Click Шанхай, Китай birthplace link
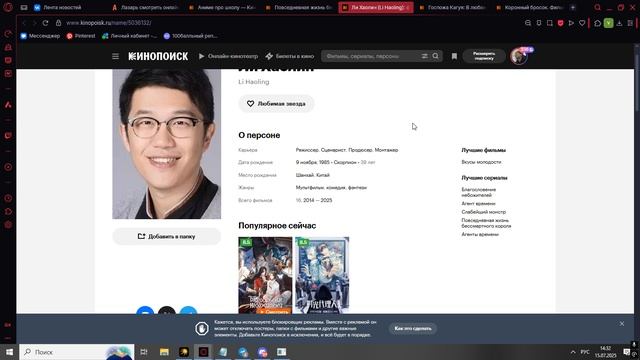 (x=313, y=175)
